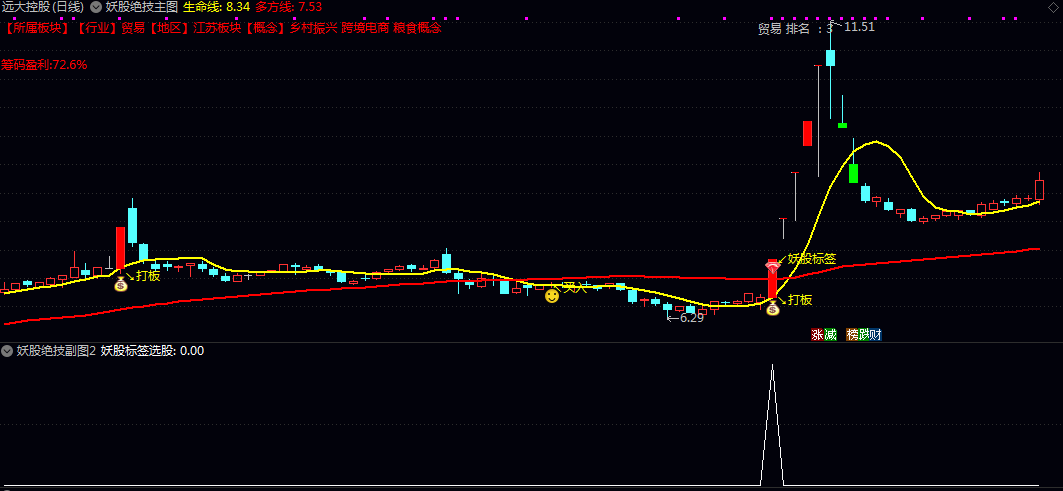Click the 打板 label below 妖股标签
This screenshot has height=491, width=1063.
(x=800, y=300)
